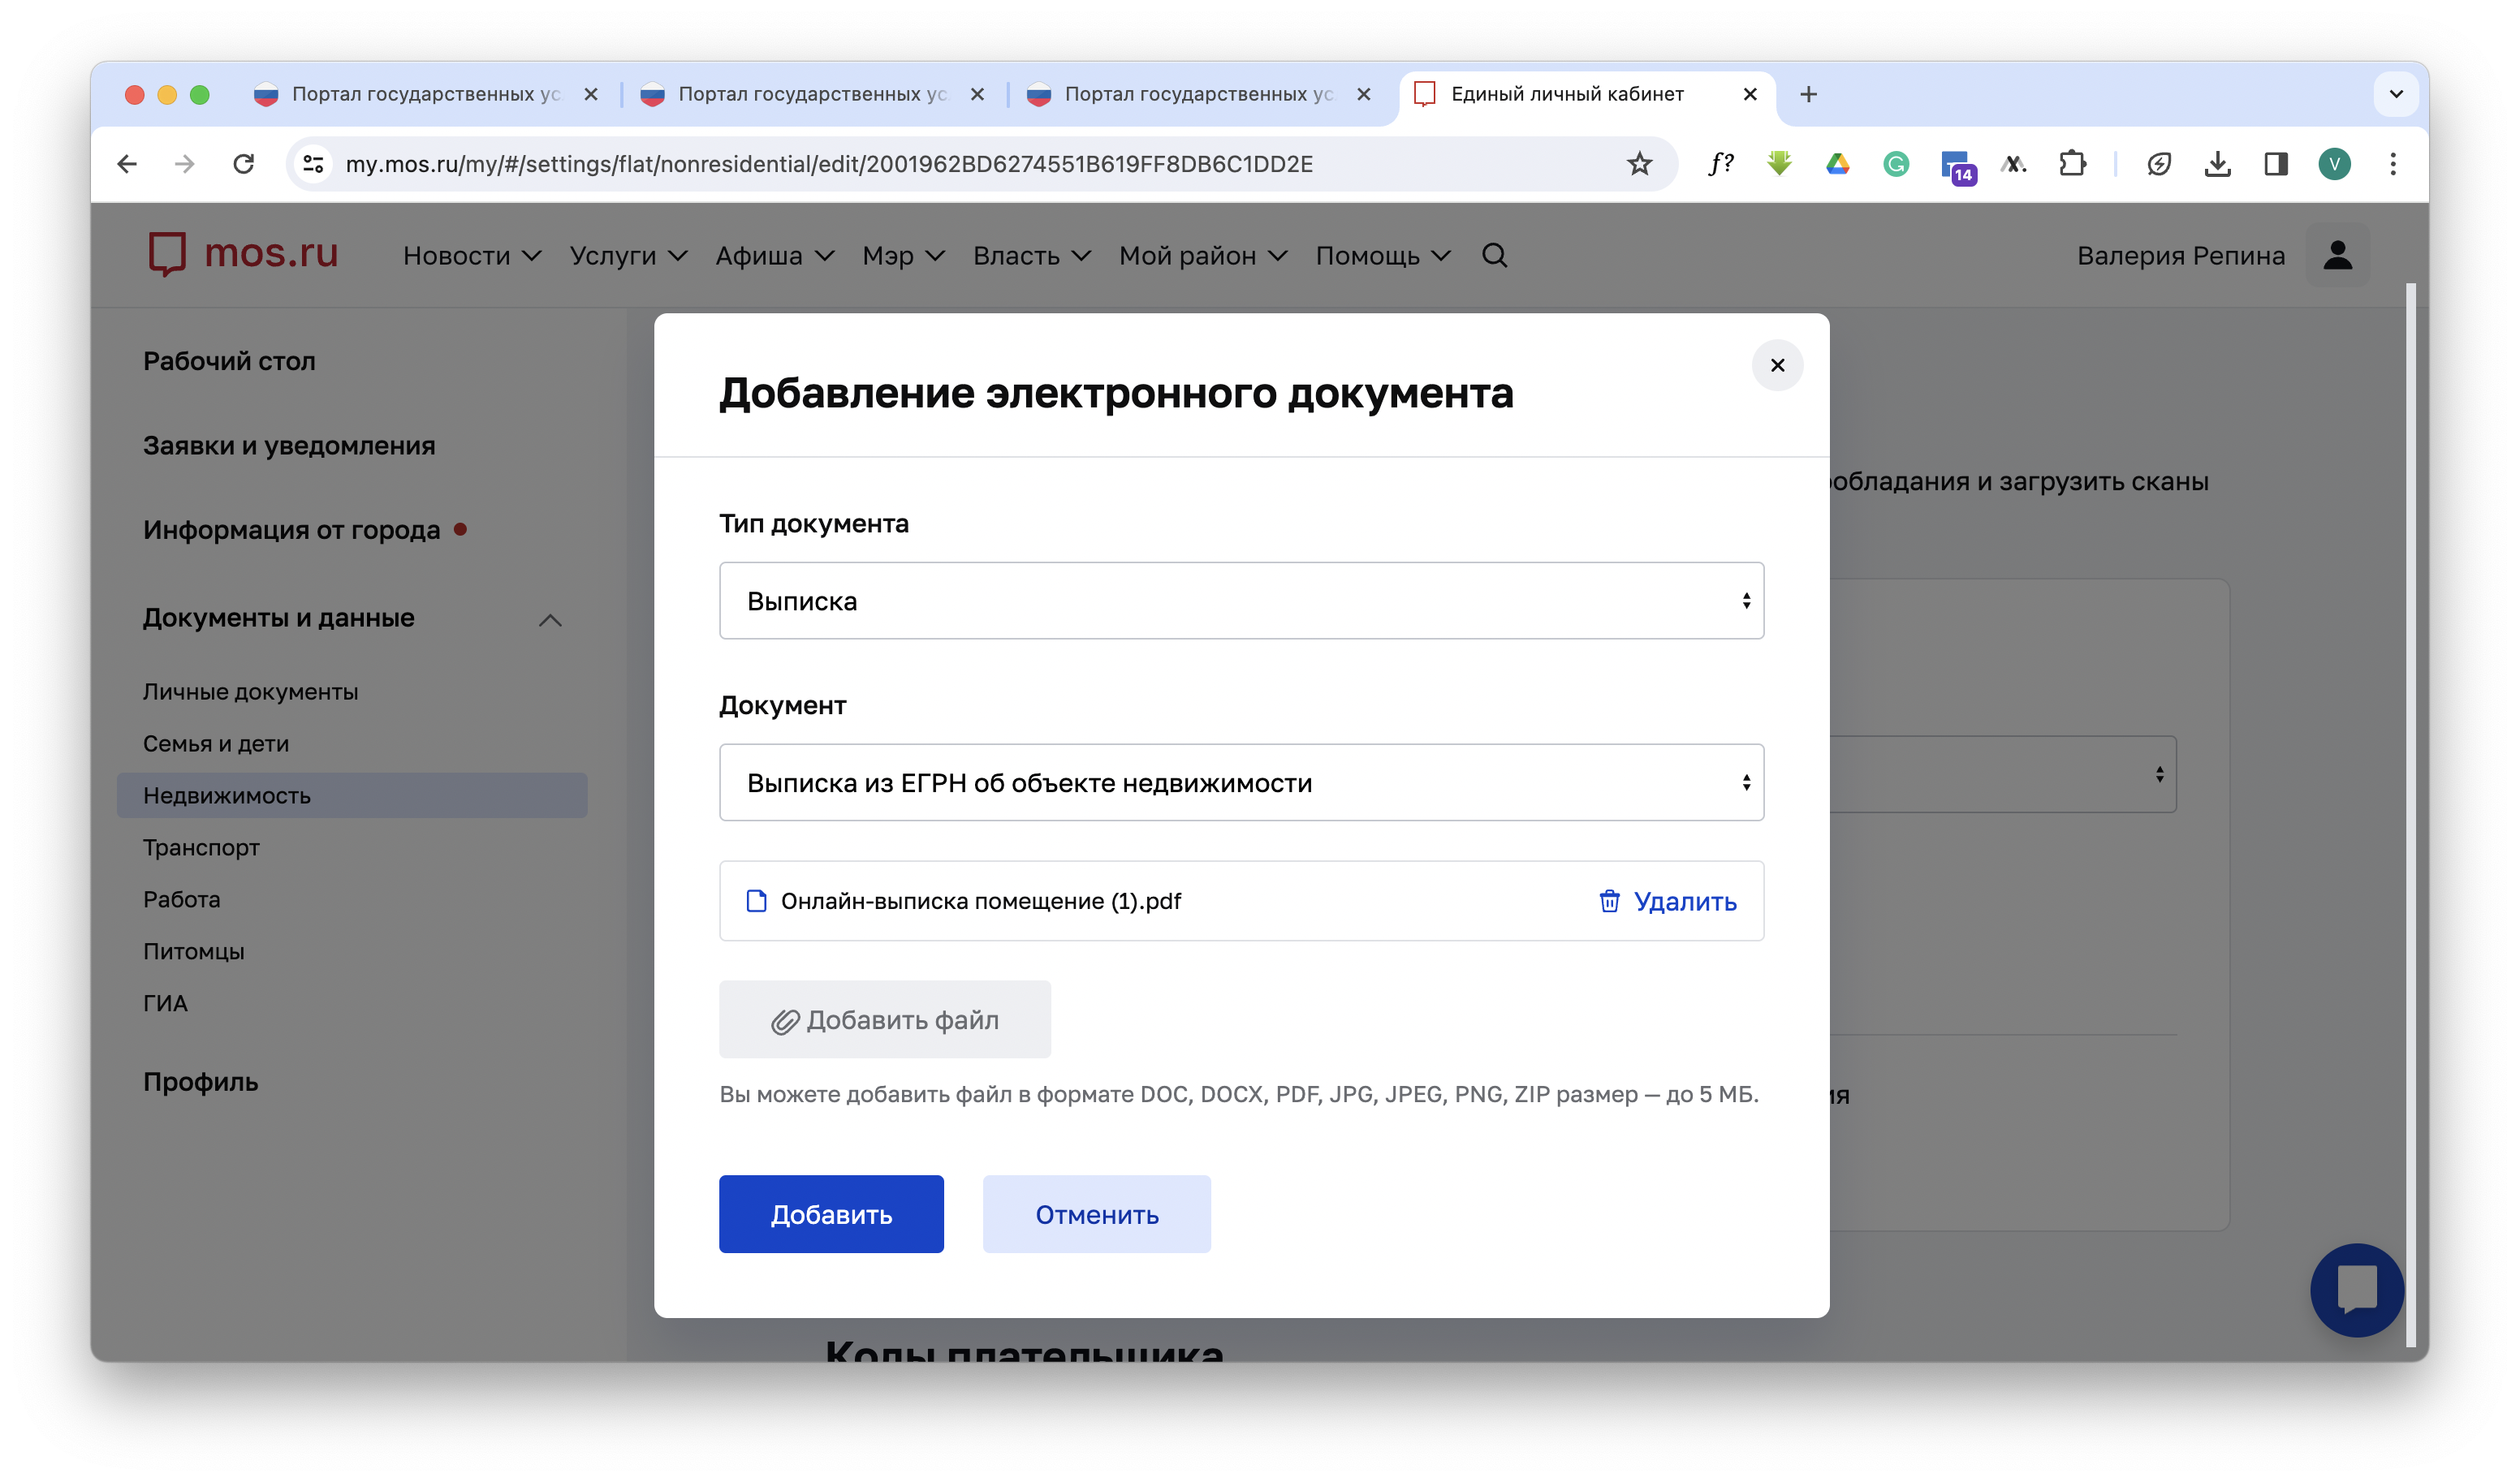
Task: Click the extension icon with badge 14
Action: click(1957, 166)
